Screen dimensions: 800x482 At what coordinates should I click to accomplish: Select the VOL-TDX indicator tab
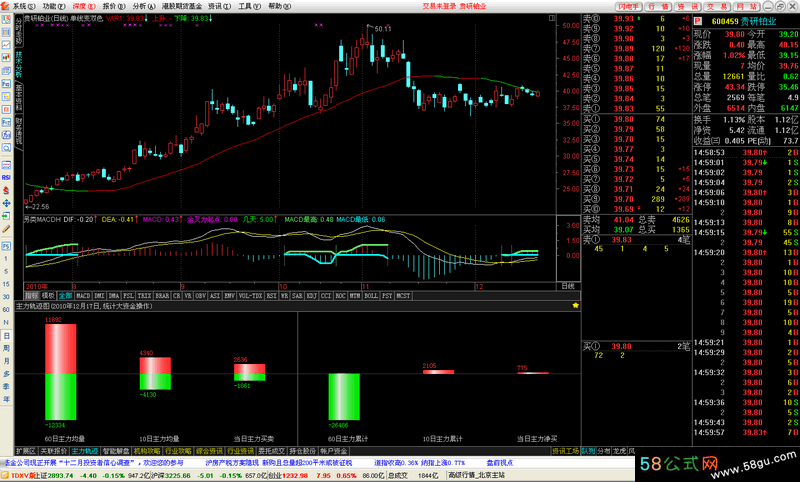coord(251,296)
